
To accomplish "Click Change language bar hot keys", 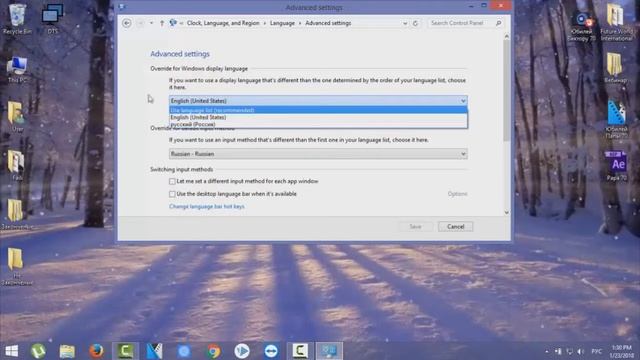I will 207,207.
